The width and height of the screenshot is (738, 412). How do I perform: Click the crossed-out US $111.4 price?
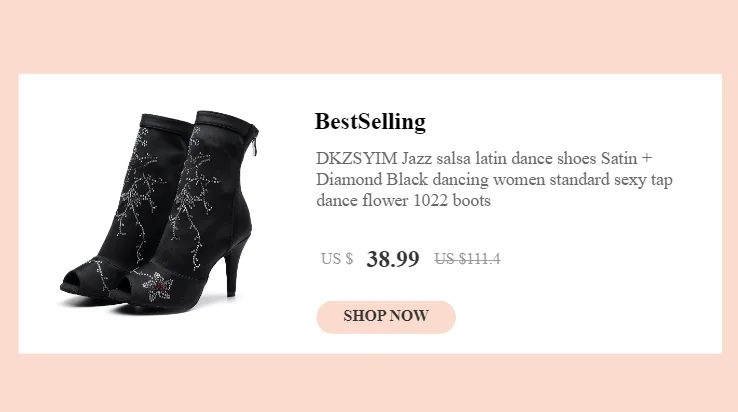click(x=467, y=259)
